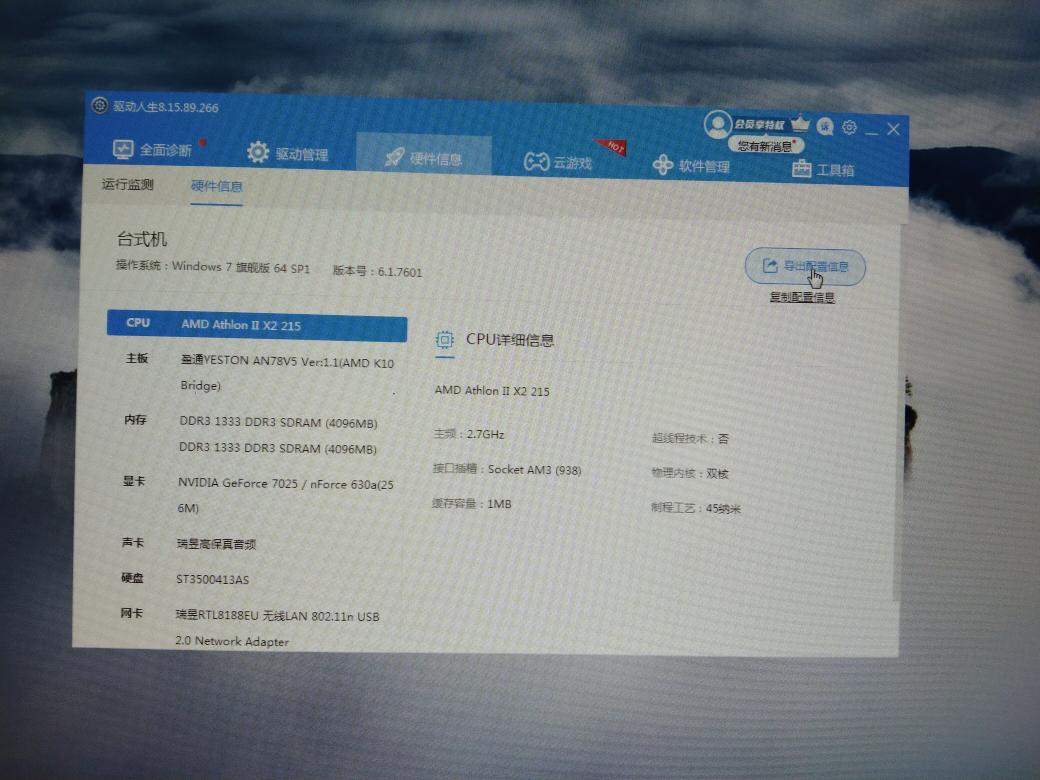
Task: Click the 接口插槽 Socket AM3 (938) text
Action: pos(507,470)
